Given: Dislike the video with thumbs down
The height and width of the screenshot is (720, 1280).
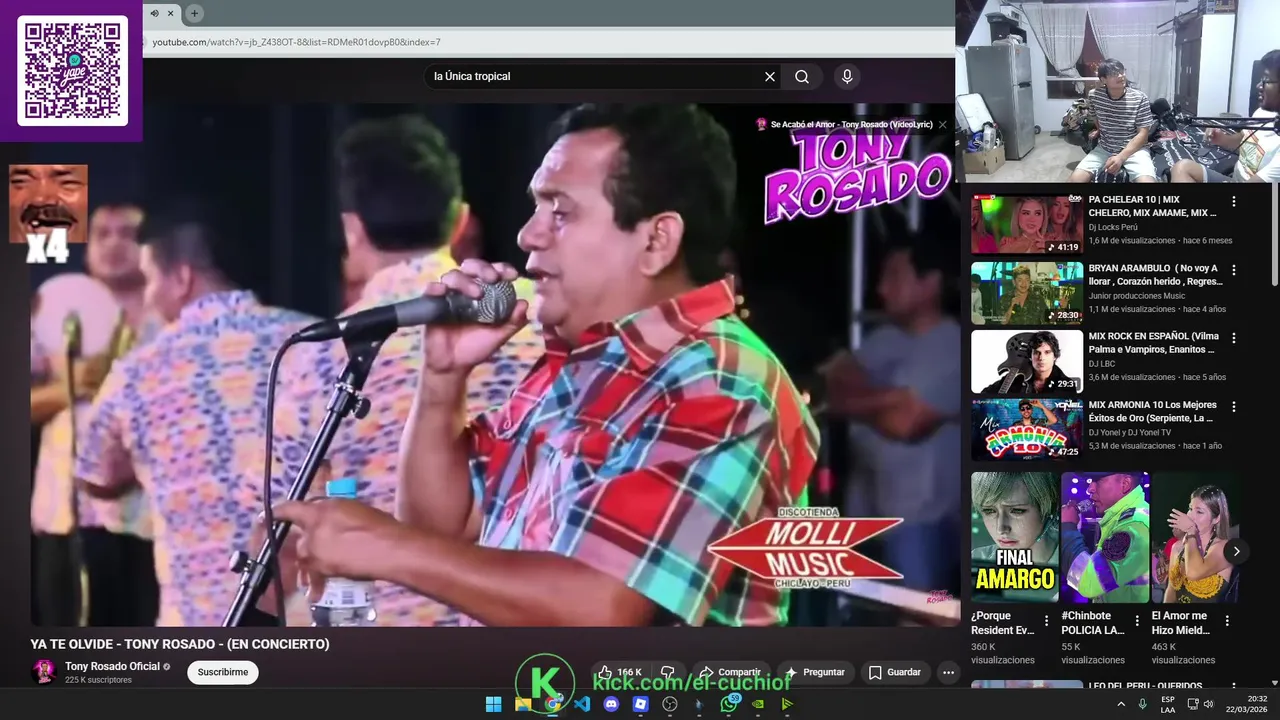Looking at the screenshot, I should click(x=668, y=672).
